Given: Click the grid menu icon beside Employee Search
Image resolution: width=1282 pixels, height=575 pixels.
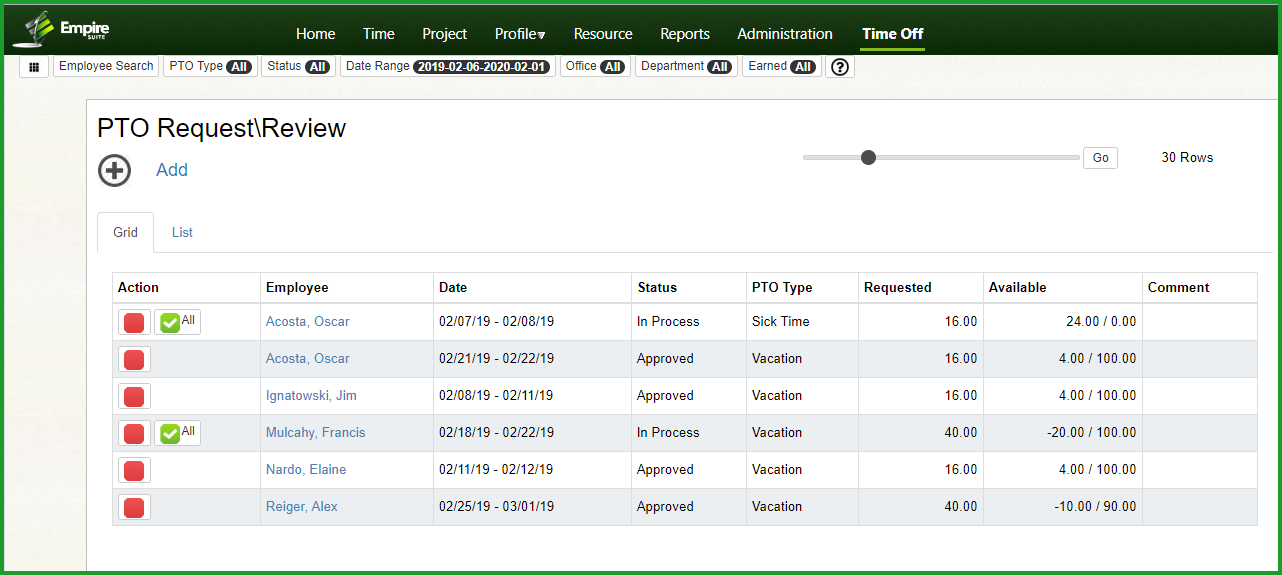Looking at the screenshot, I should [34, 67].
